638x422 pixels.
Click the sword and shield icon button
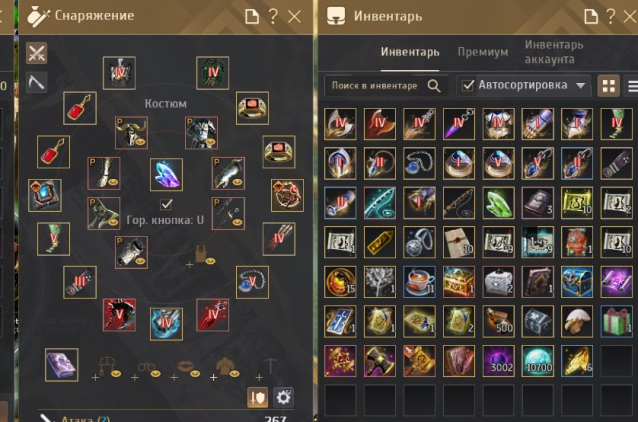click(x=258, y=397)
